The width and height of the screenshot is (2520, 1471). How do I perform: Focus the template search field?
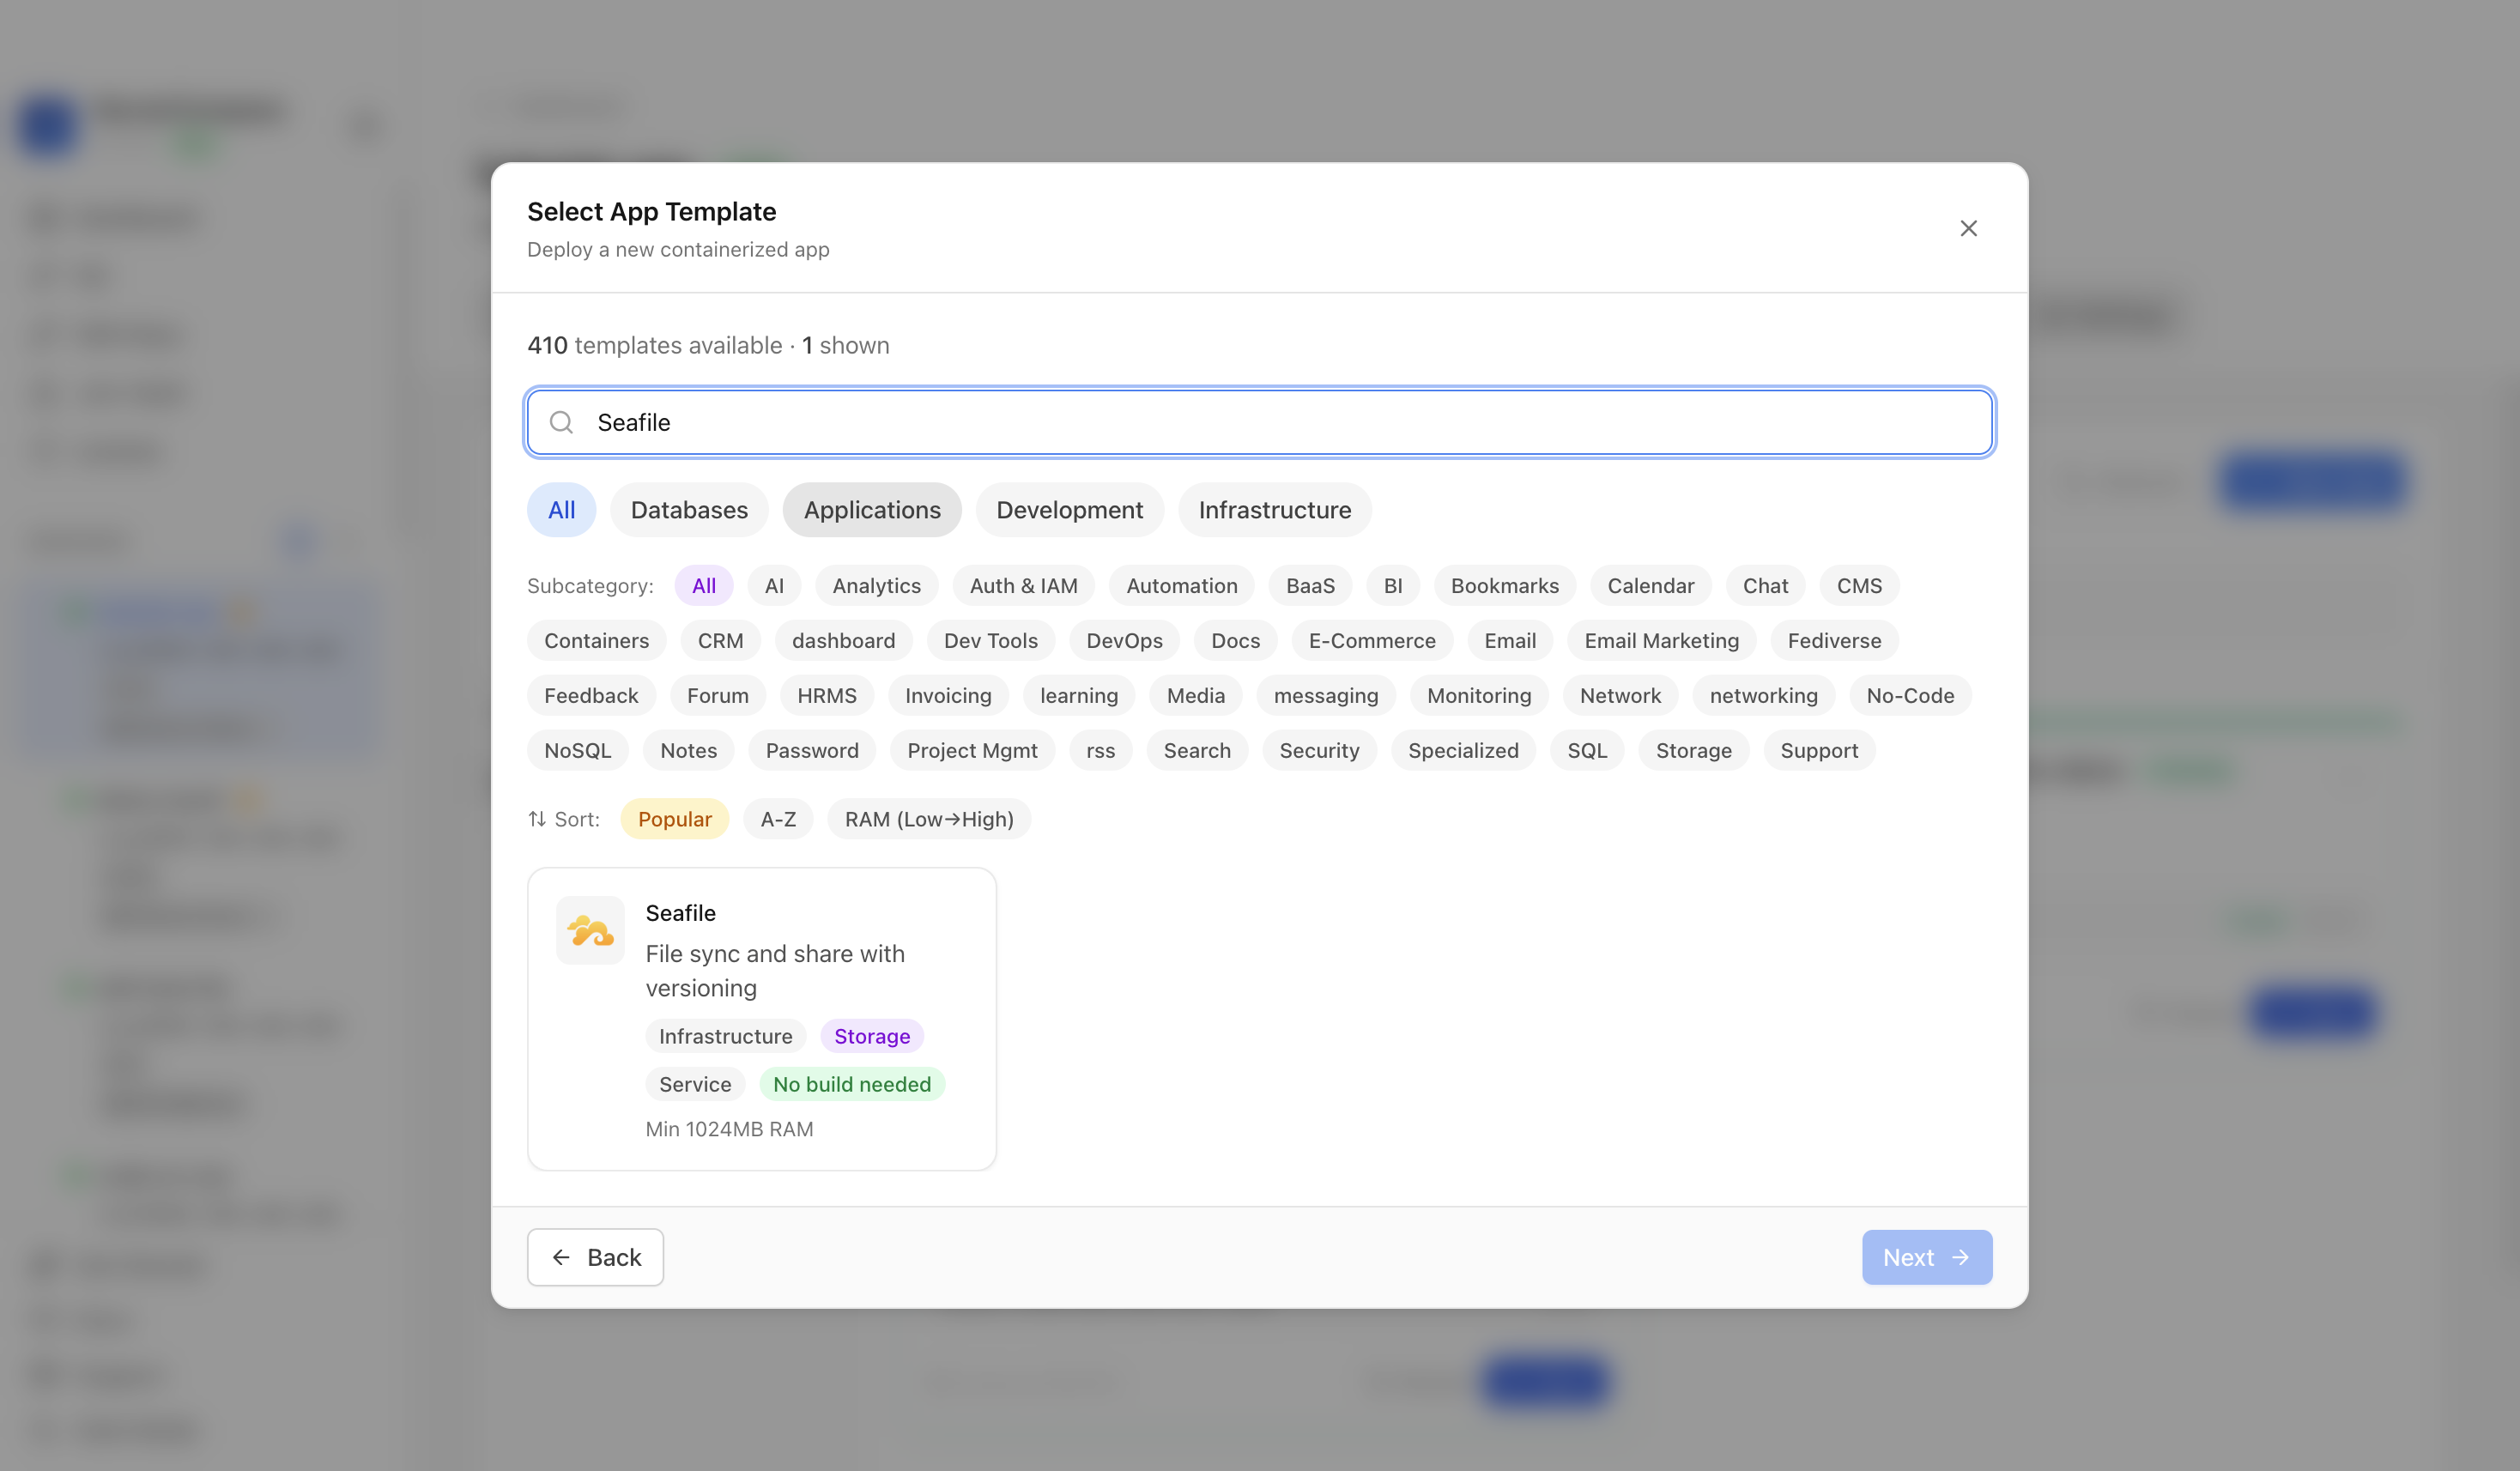(1260, 422)
